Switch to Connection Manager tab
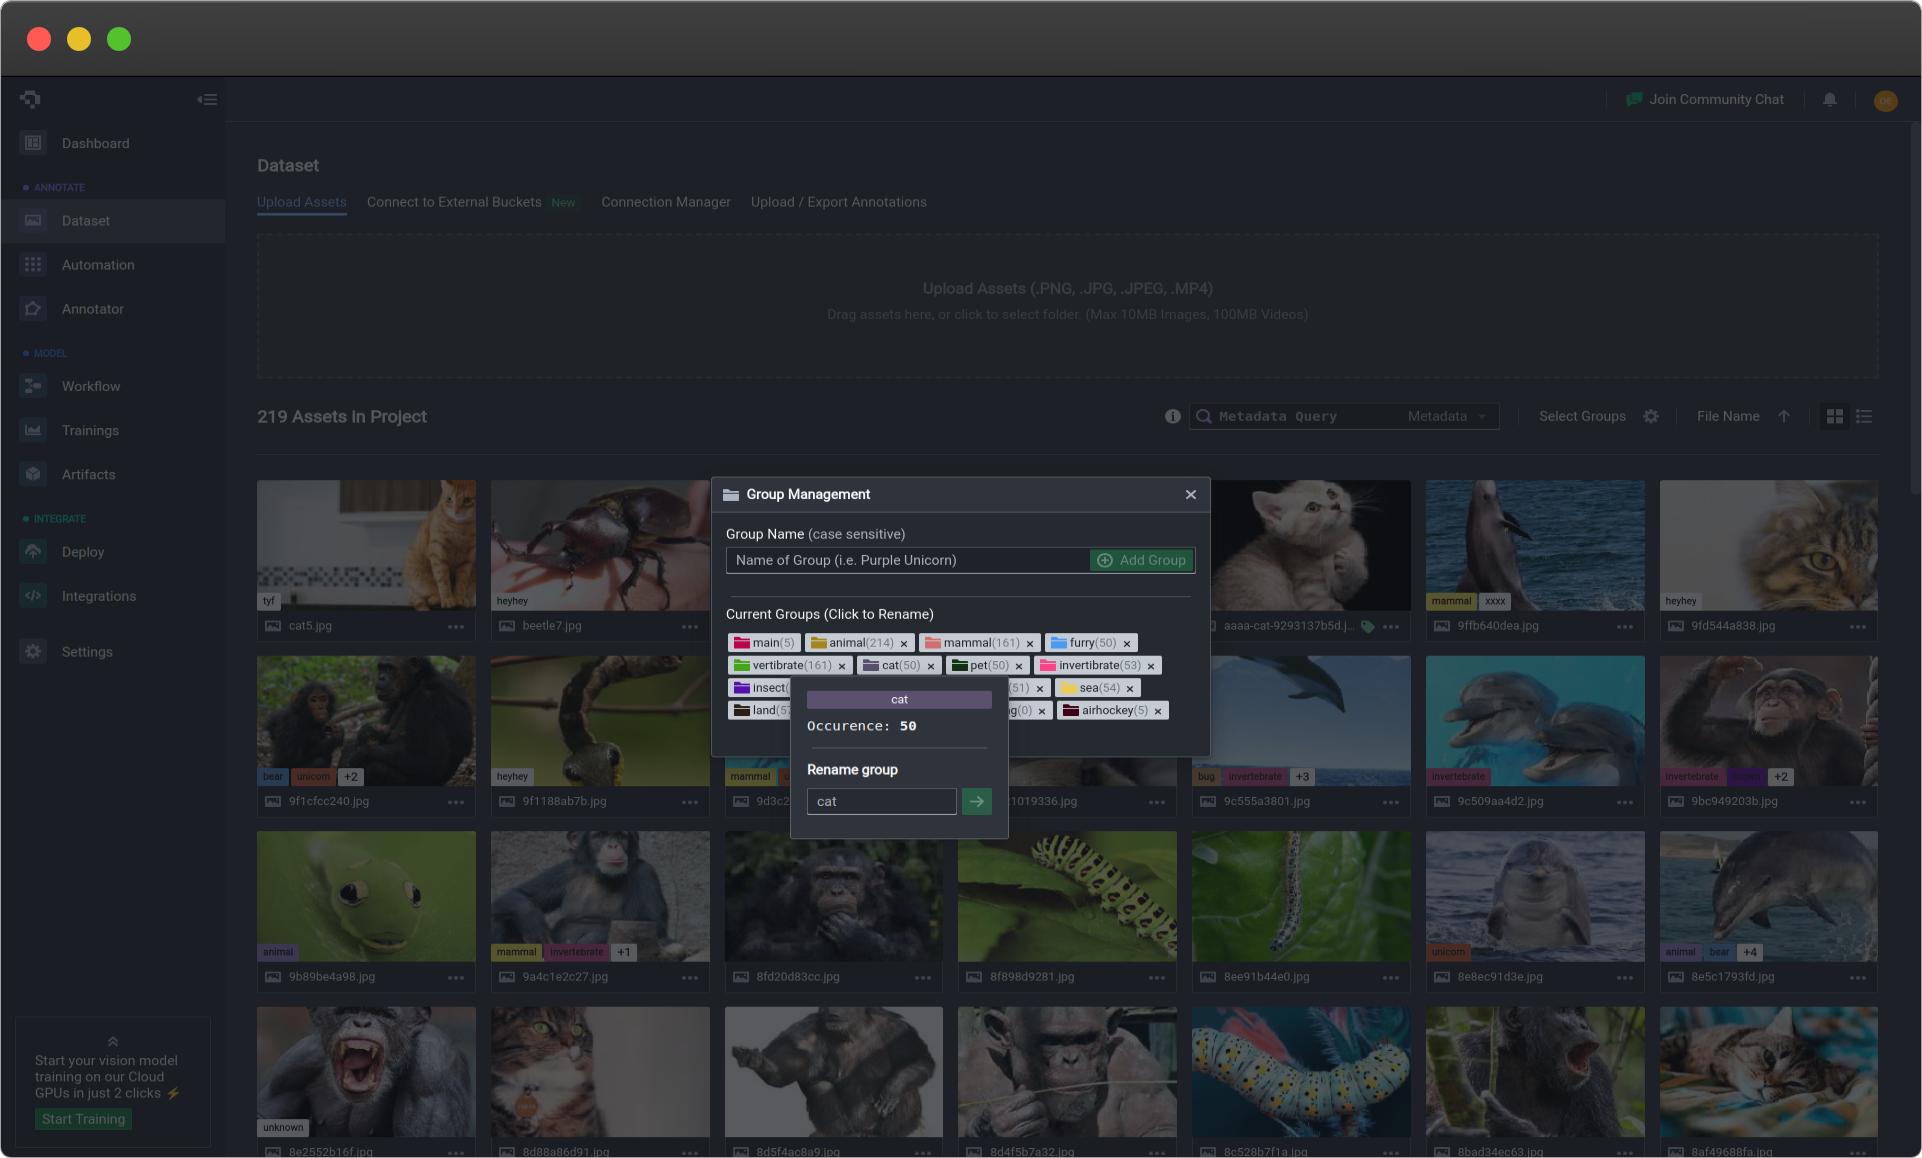The image size is (1922, 1158). (666, 201)
